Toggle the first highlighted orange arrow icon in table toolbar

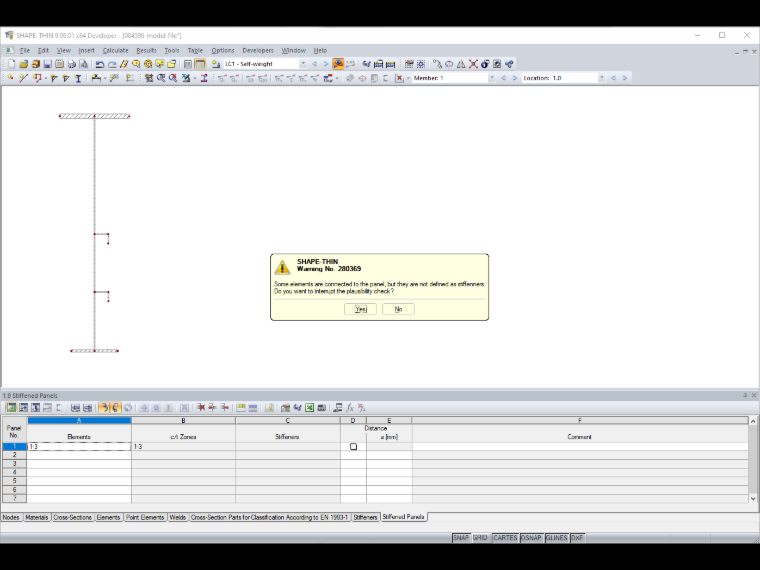[104, 408]
